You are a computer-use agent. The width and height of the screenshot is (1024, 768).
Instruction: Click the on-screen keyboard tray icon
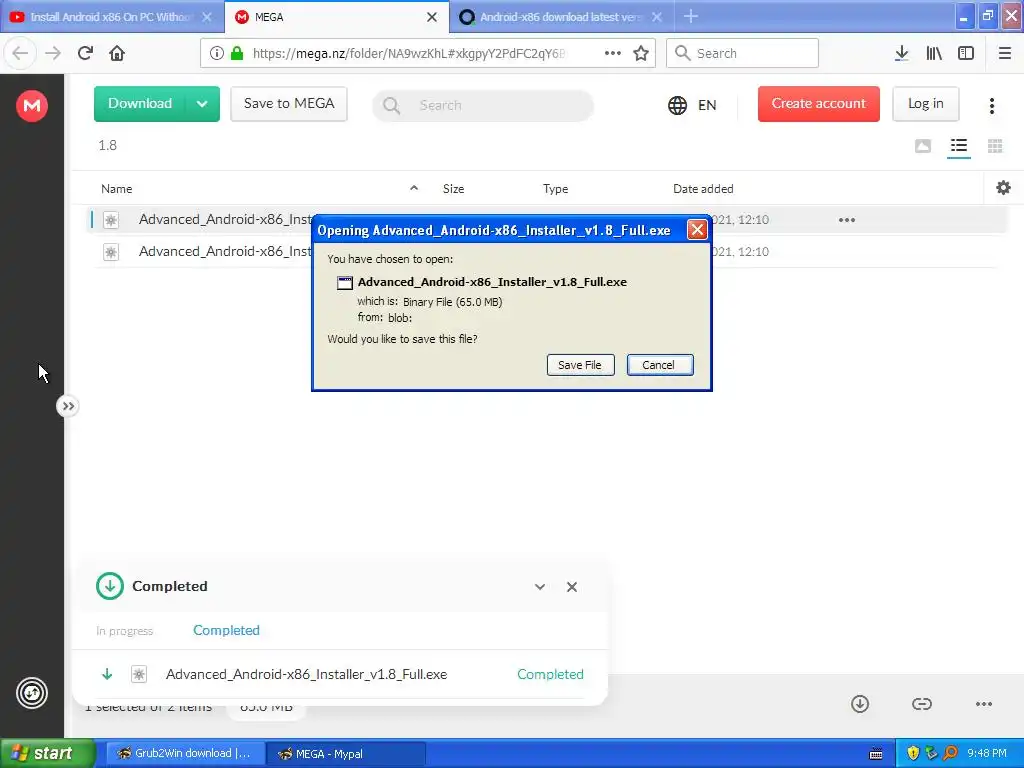[876, 754]
